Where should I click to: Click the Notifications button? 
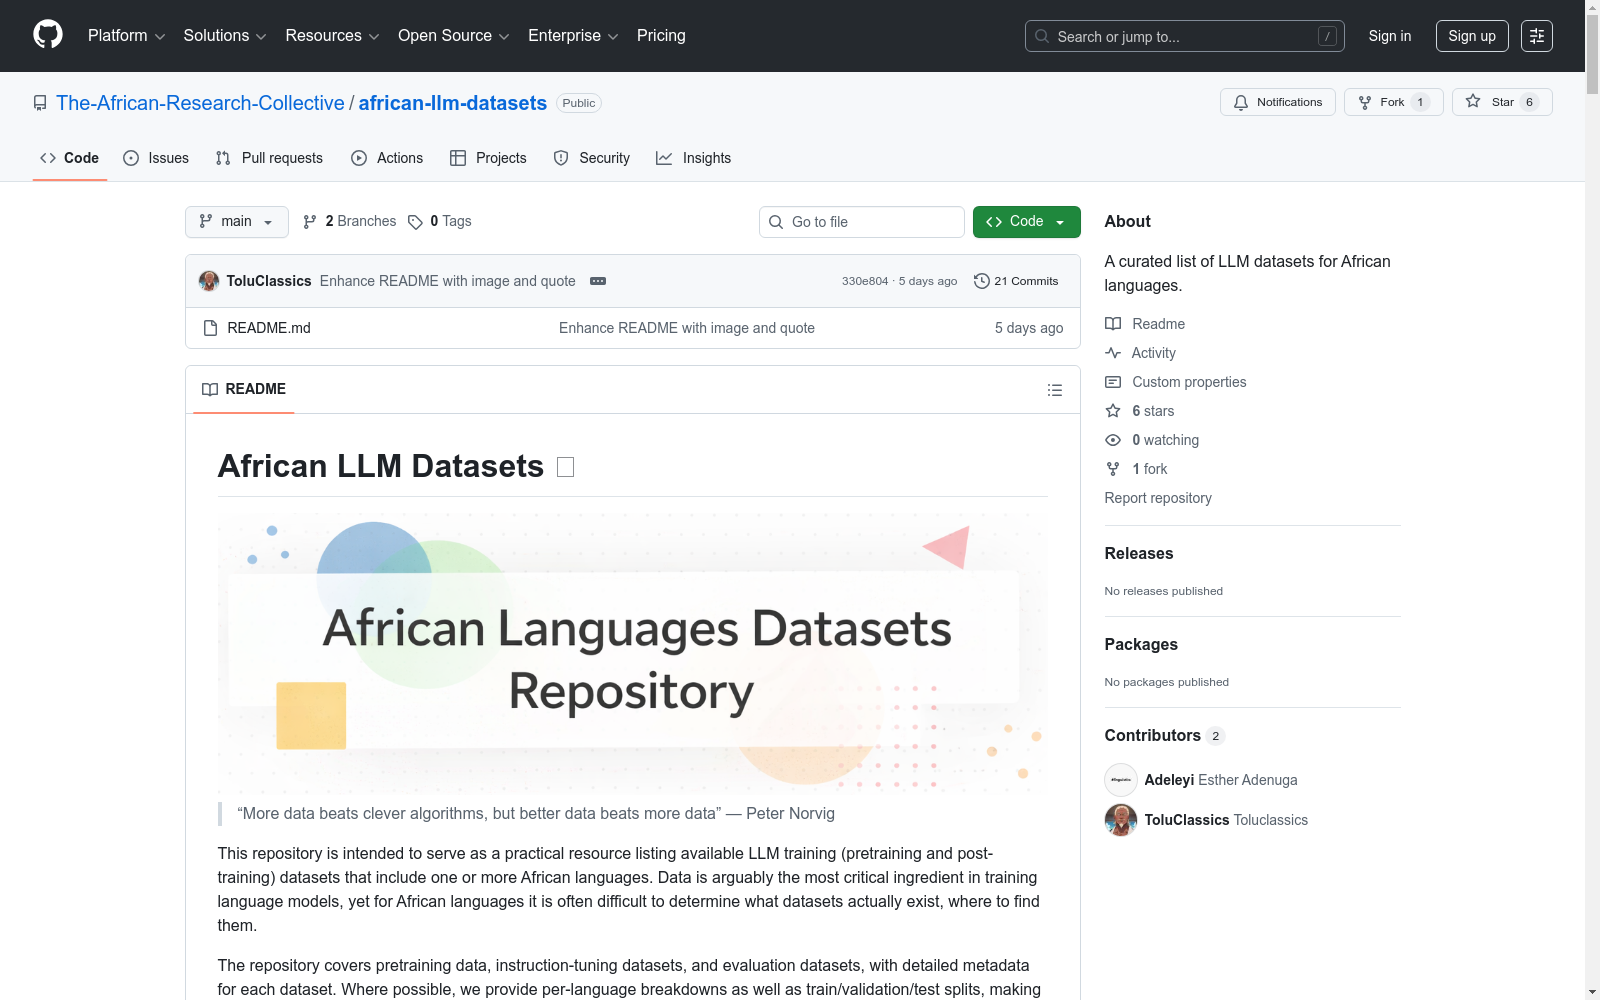click(x=1278, y=102)
